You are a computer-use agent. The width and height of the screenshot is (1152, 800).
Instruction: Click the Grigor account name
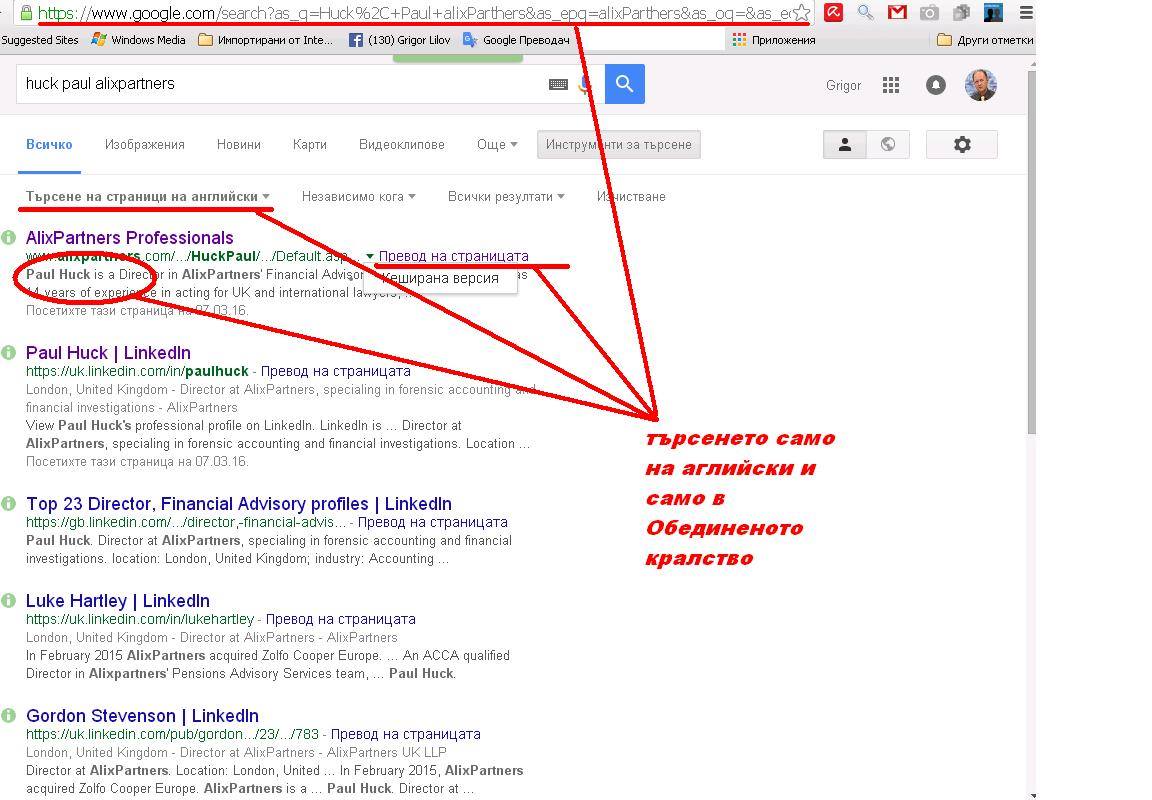click(843, 85)
